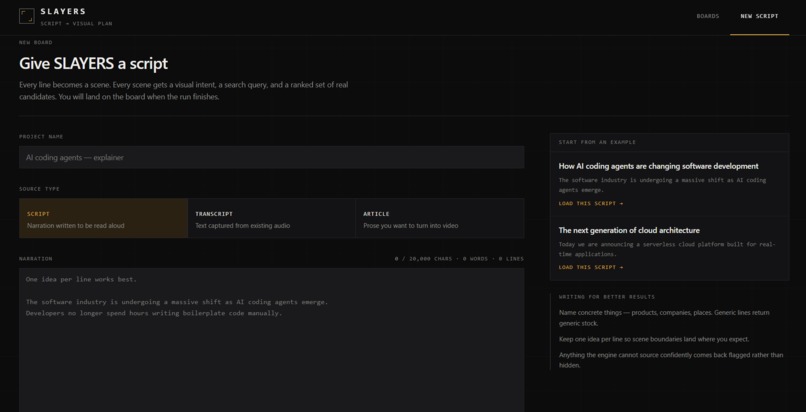Open 'How AI coding agents are changing software development' example
Screen dimensions: 806x412
658,166
